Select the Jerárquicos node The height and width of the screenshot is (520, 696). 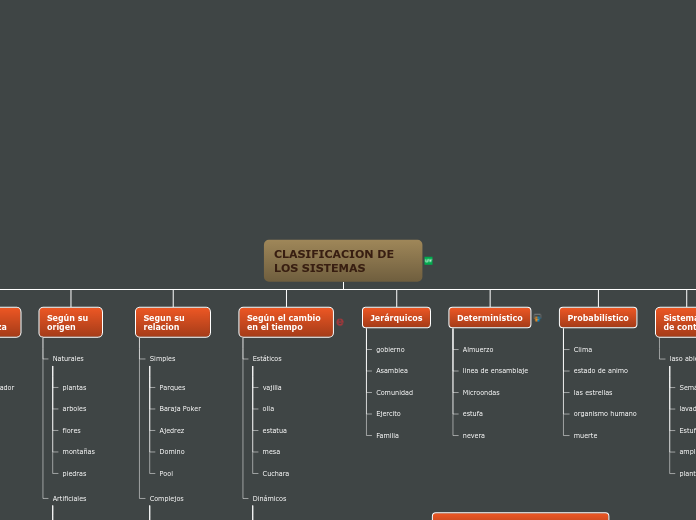pos(396,318)
